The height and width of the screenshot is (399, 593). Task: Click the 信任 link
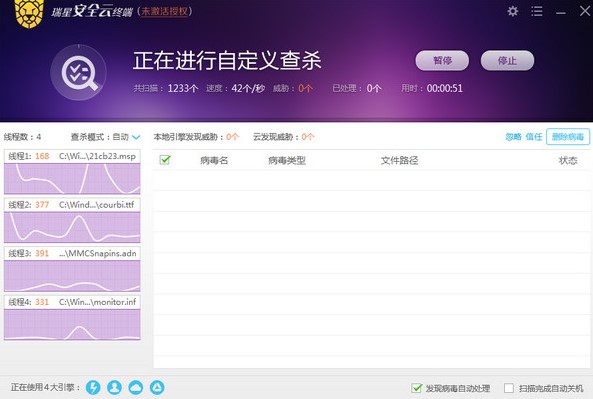tap(534, 137)
